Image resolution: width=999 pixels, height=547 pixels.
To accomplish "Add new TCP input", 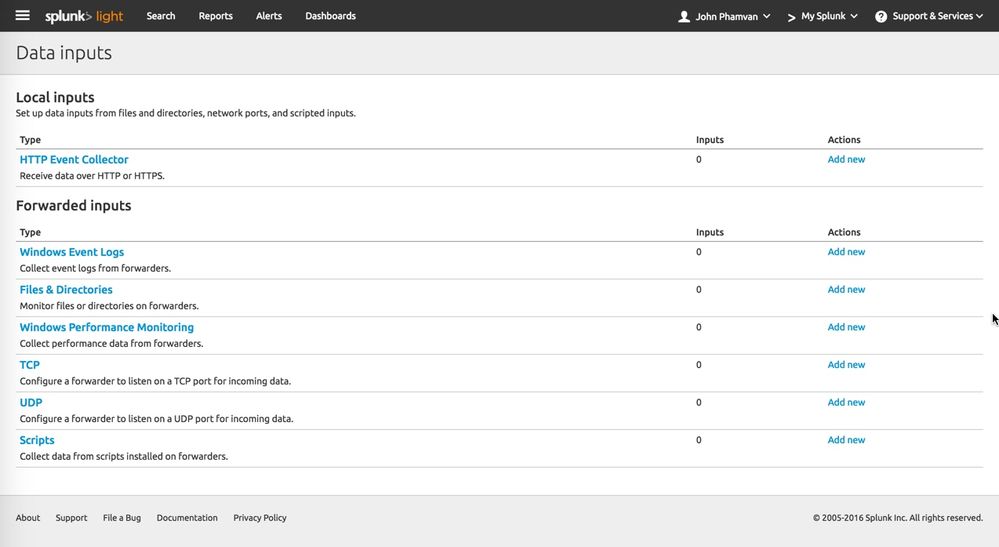I will pos(846,364).
